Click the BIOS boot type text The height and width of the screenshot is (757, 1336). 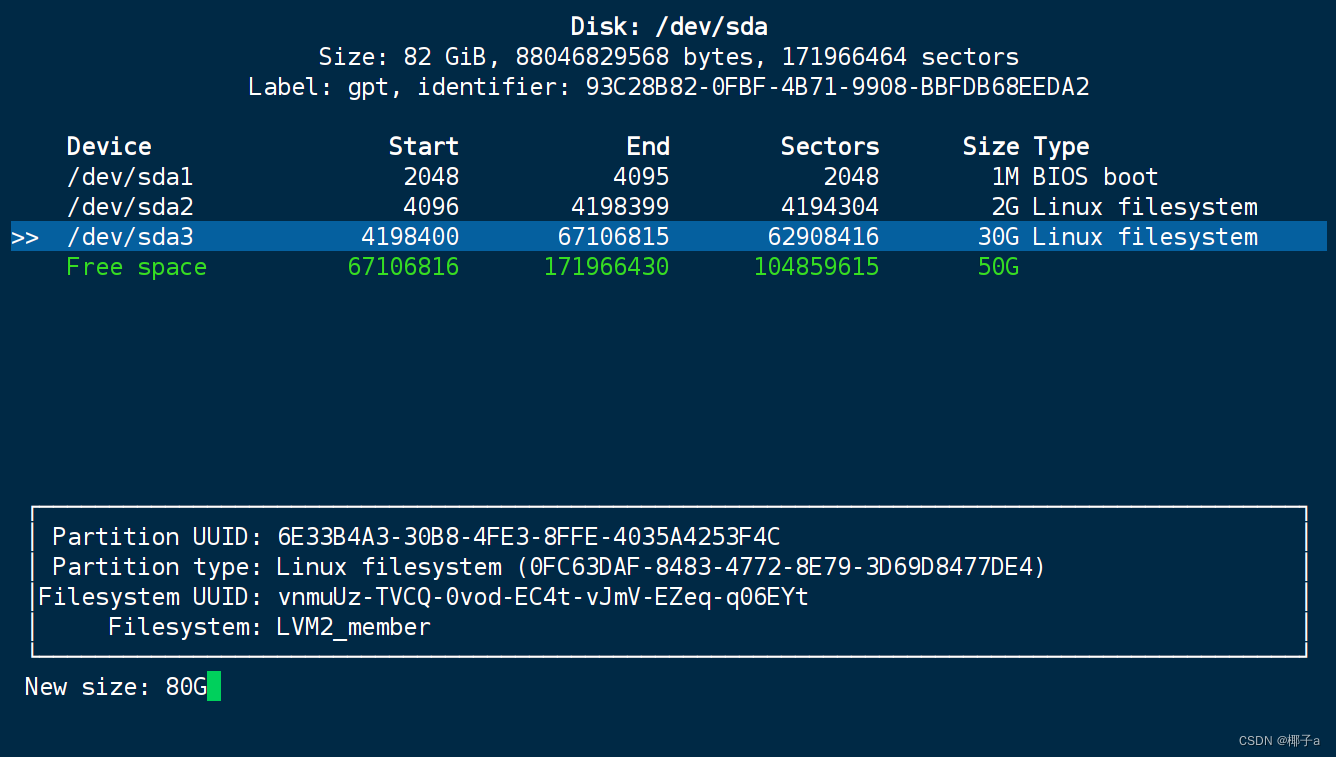tap(1095, 177)
